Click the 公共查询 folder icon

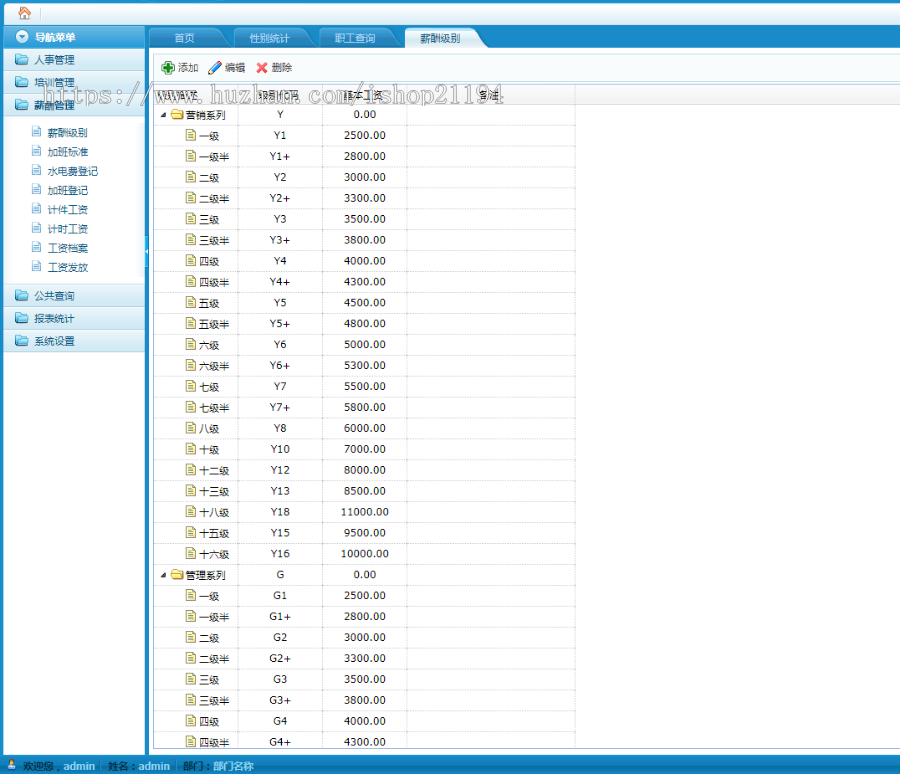click(22, 295)
